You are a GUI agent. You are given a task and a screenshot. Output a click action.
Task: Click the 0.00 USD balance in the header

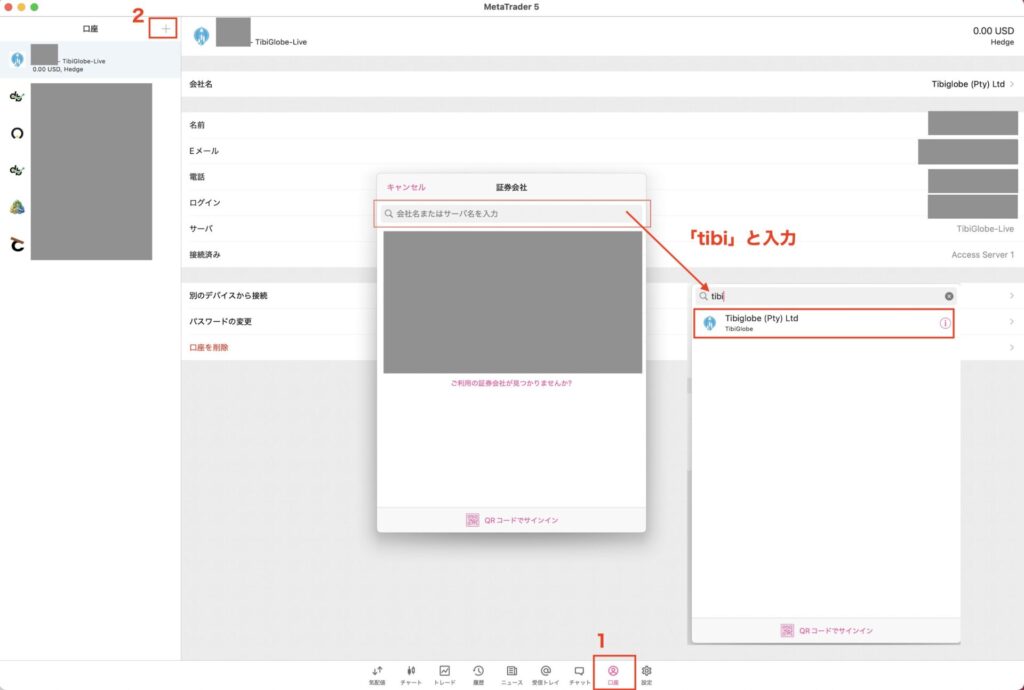pos(993,31)
